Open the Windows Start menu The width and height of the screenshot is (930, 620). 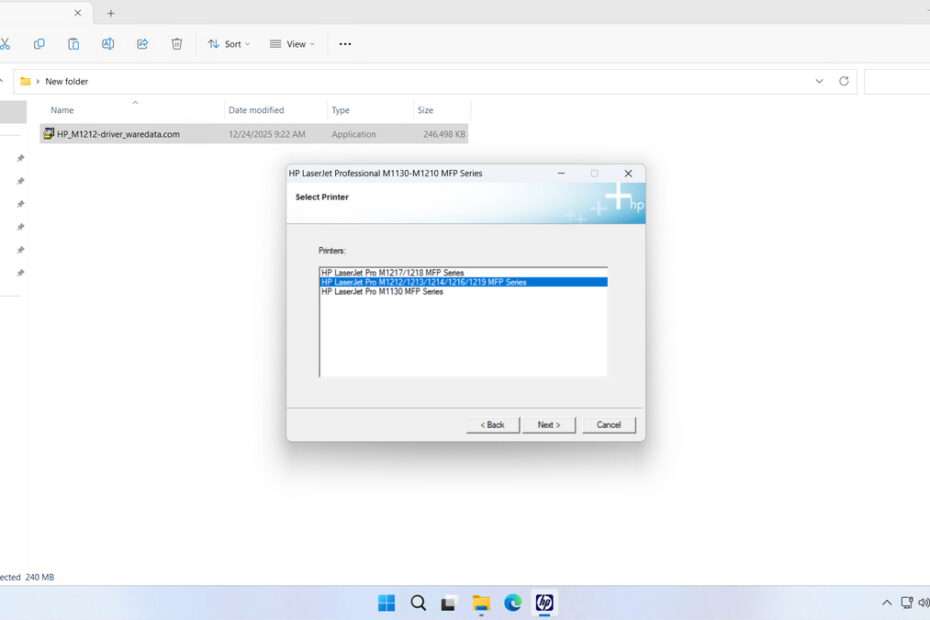(x=386, y=602)
